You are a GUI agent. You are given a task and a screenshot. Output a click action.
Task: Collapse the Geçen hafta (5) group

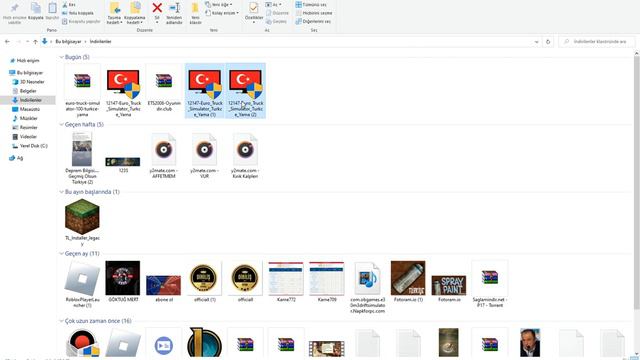point(62,124)
